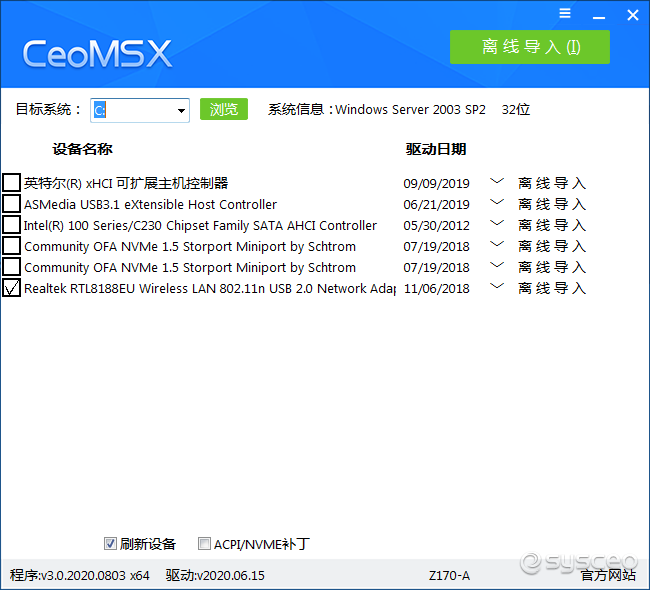Image resolution: width=650 pixels, height=590 pixels.
Task: Click the large green 离线导入(I) button
Action: (530, 47)
